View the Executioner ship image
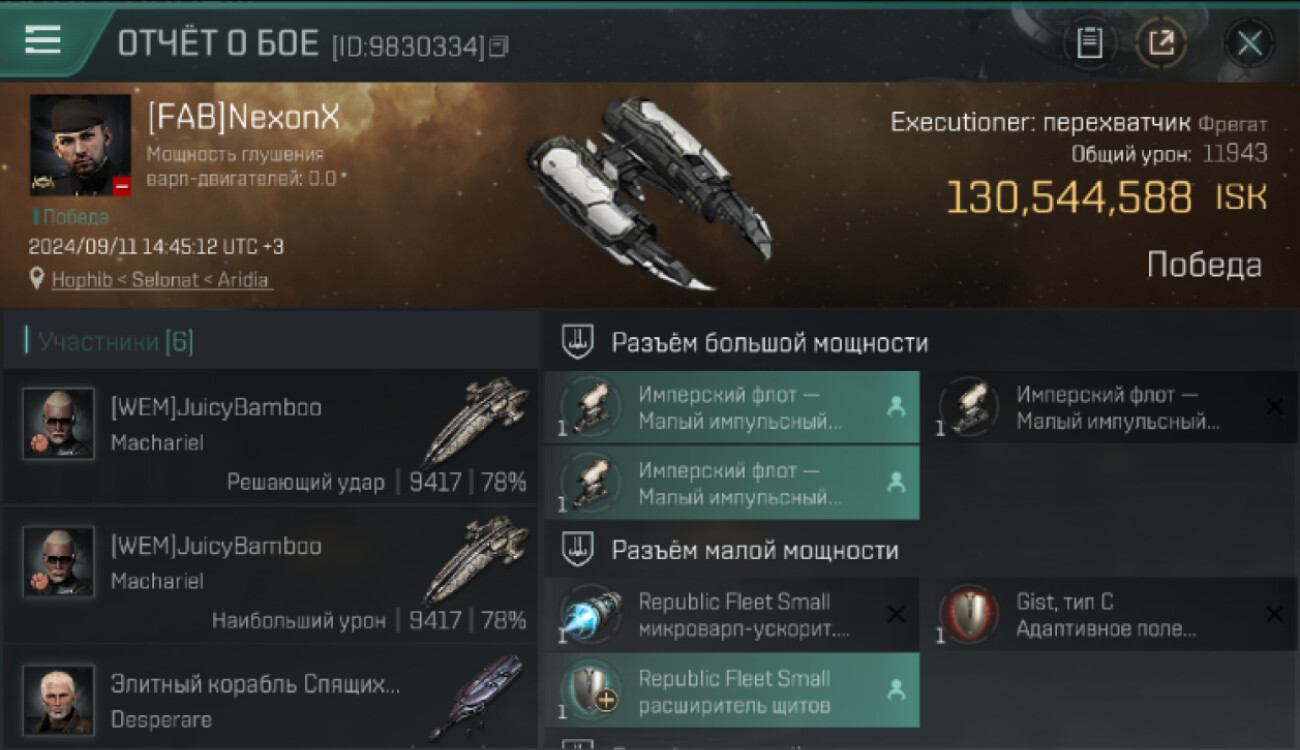This screenshot has height=750, width=1300. click(649, 193)
